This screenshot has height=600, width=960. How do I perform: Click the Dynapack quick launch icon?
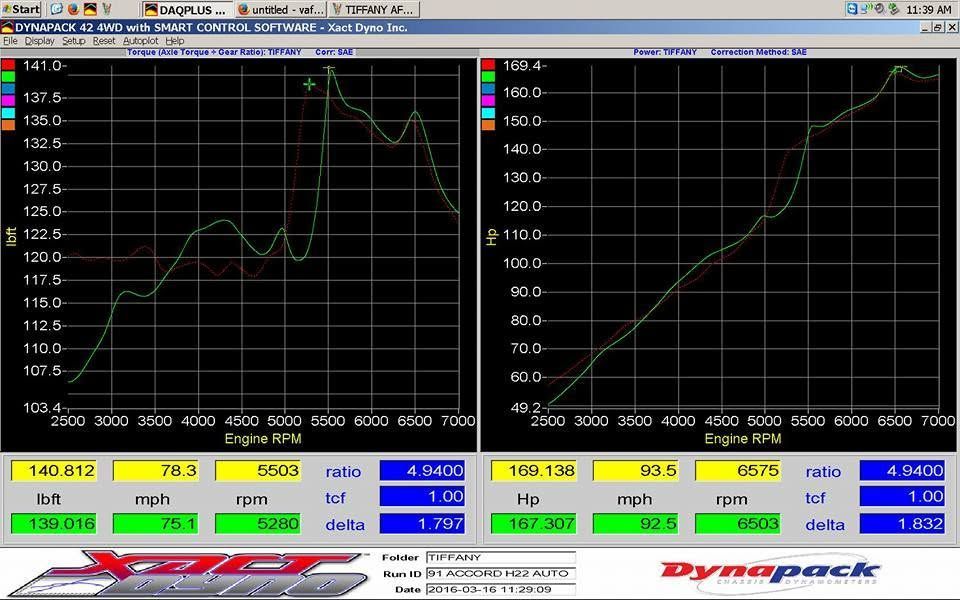[89, 9]
